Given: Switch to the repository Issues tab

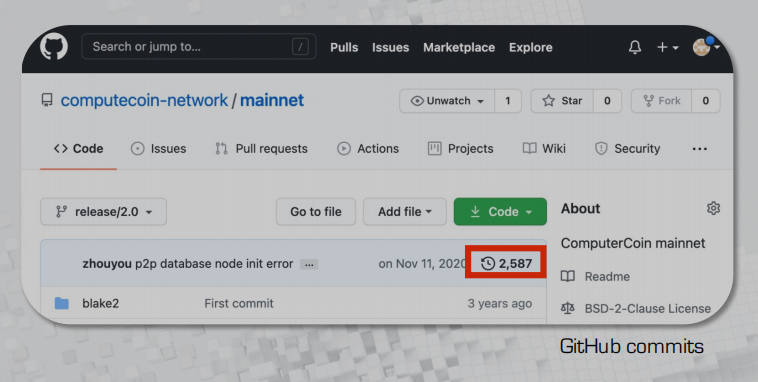Looking at the screenshot, I should pyautogui.click(x=159, y=148).
